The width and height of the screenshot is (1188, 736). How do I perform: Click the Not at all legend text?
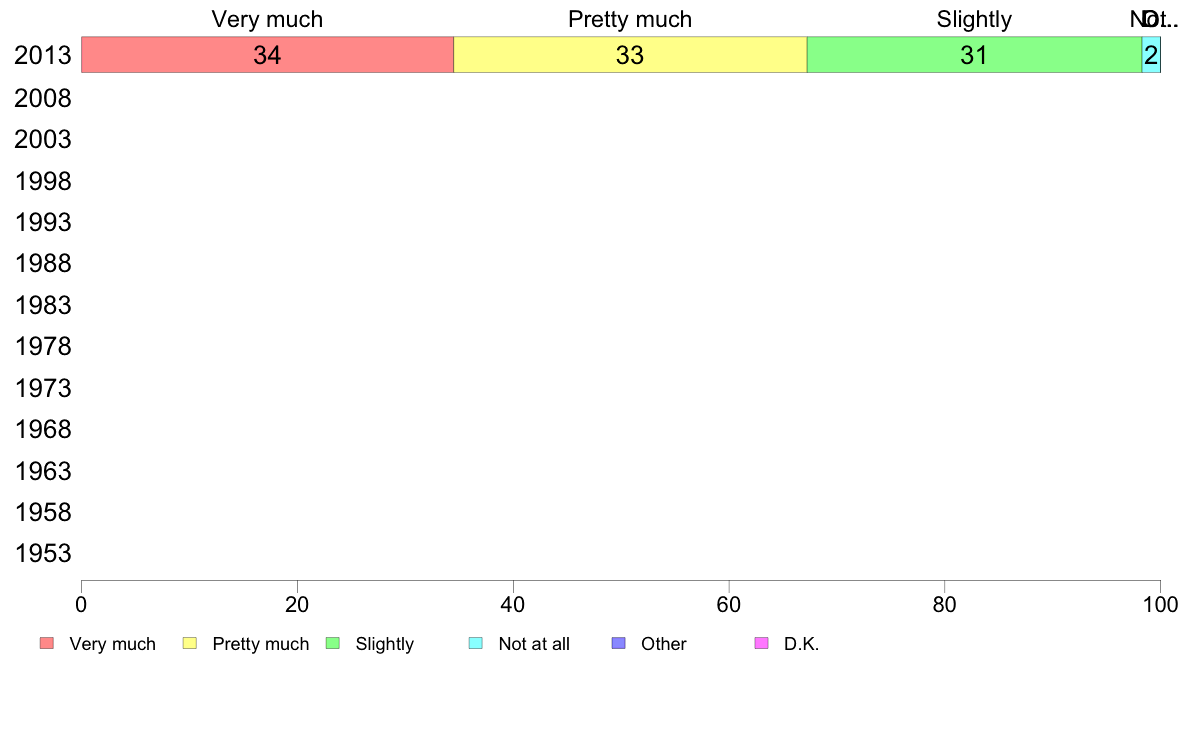pos(534,644)
